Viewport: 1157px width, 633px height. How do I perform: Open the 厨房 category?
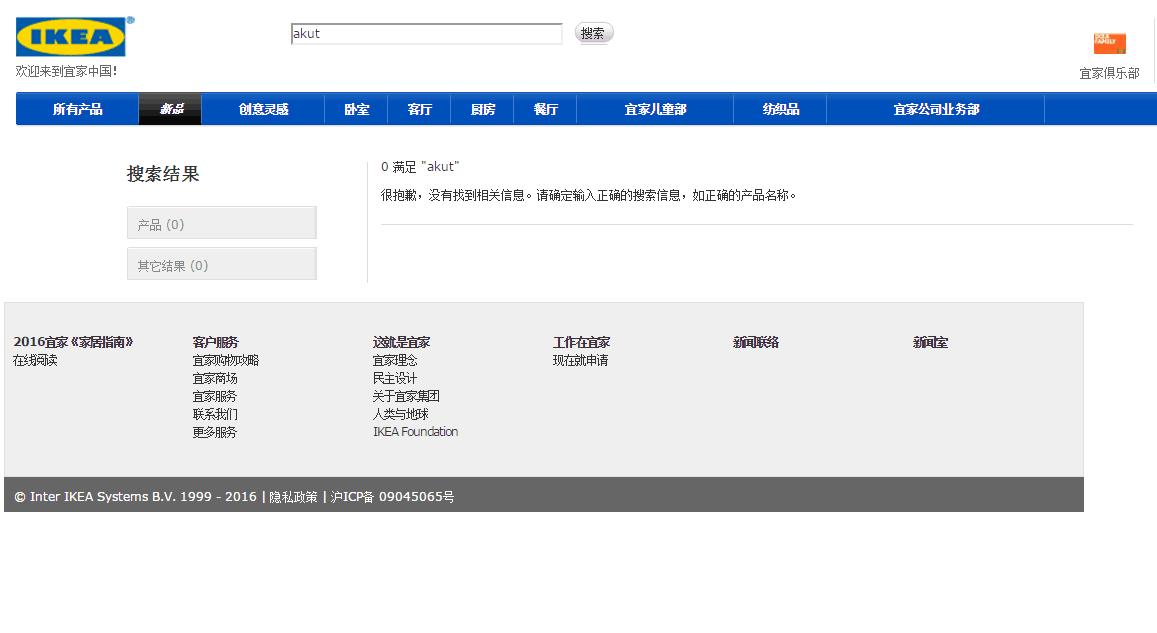point(481,108)
